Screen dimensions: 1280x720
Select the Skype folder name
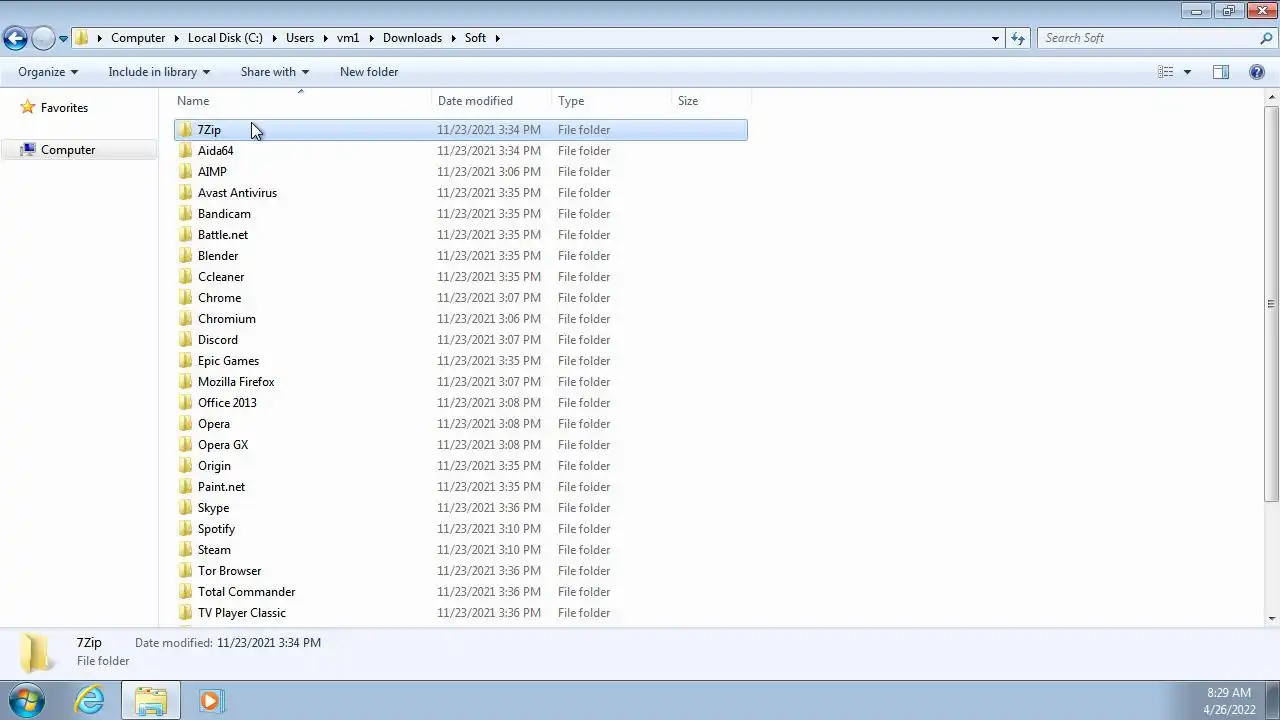click(x=213, y=508)
